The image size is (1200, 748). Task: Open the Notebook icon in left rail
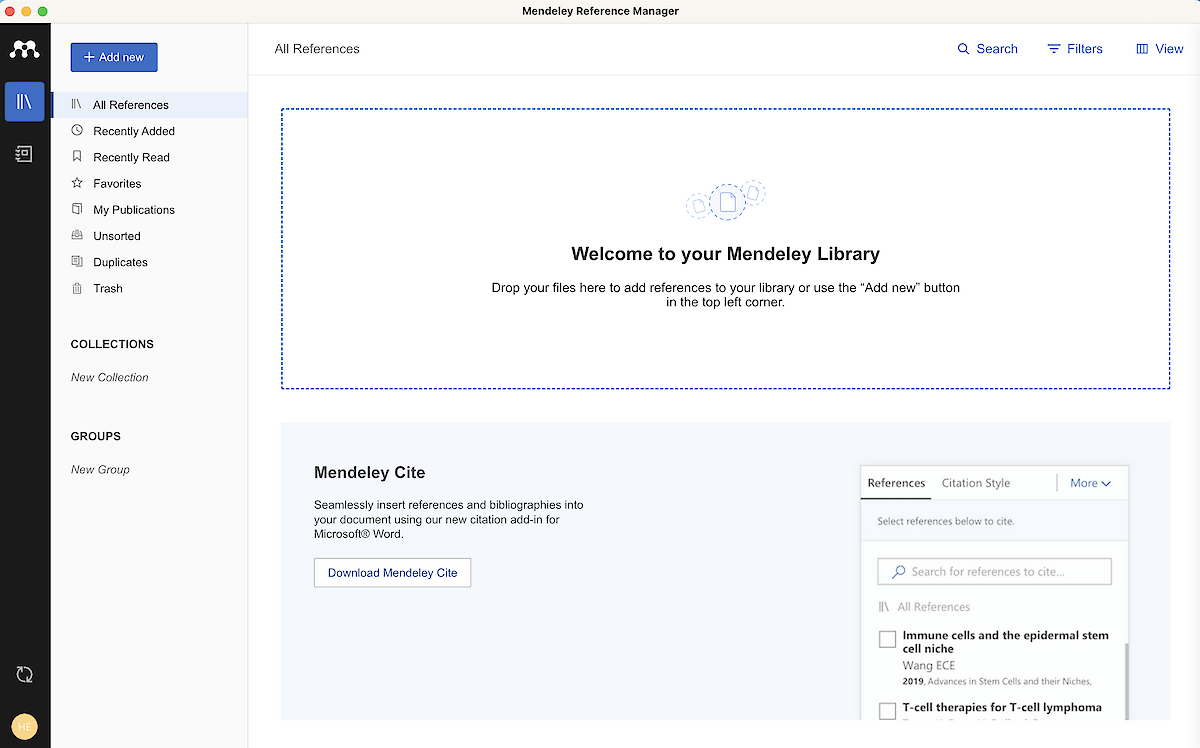(24, 154)
